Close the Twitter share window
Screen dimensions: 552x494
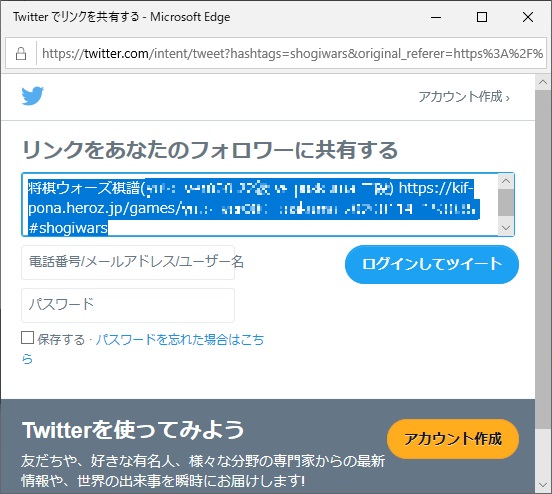tap(528, 17)
